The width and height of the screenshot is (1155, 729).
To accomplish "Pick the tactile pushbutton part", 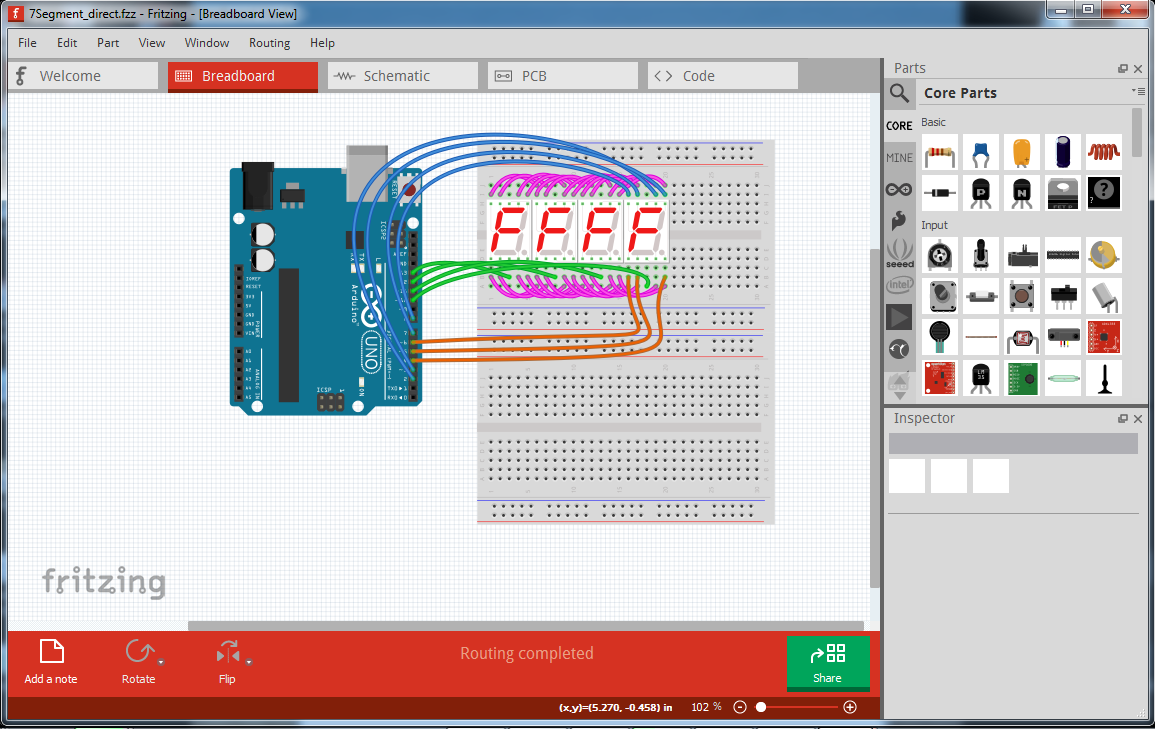I will tap(1022, 296).
